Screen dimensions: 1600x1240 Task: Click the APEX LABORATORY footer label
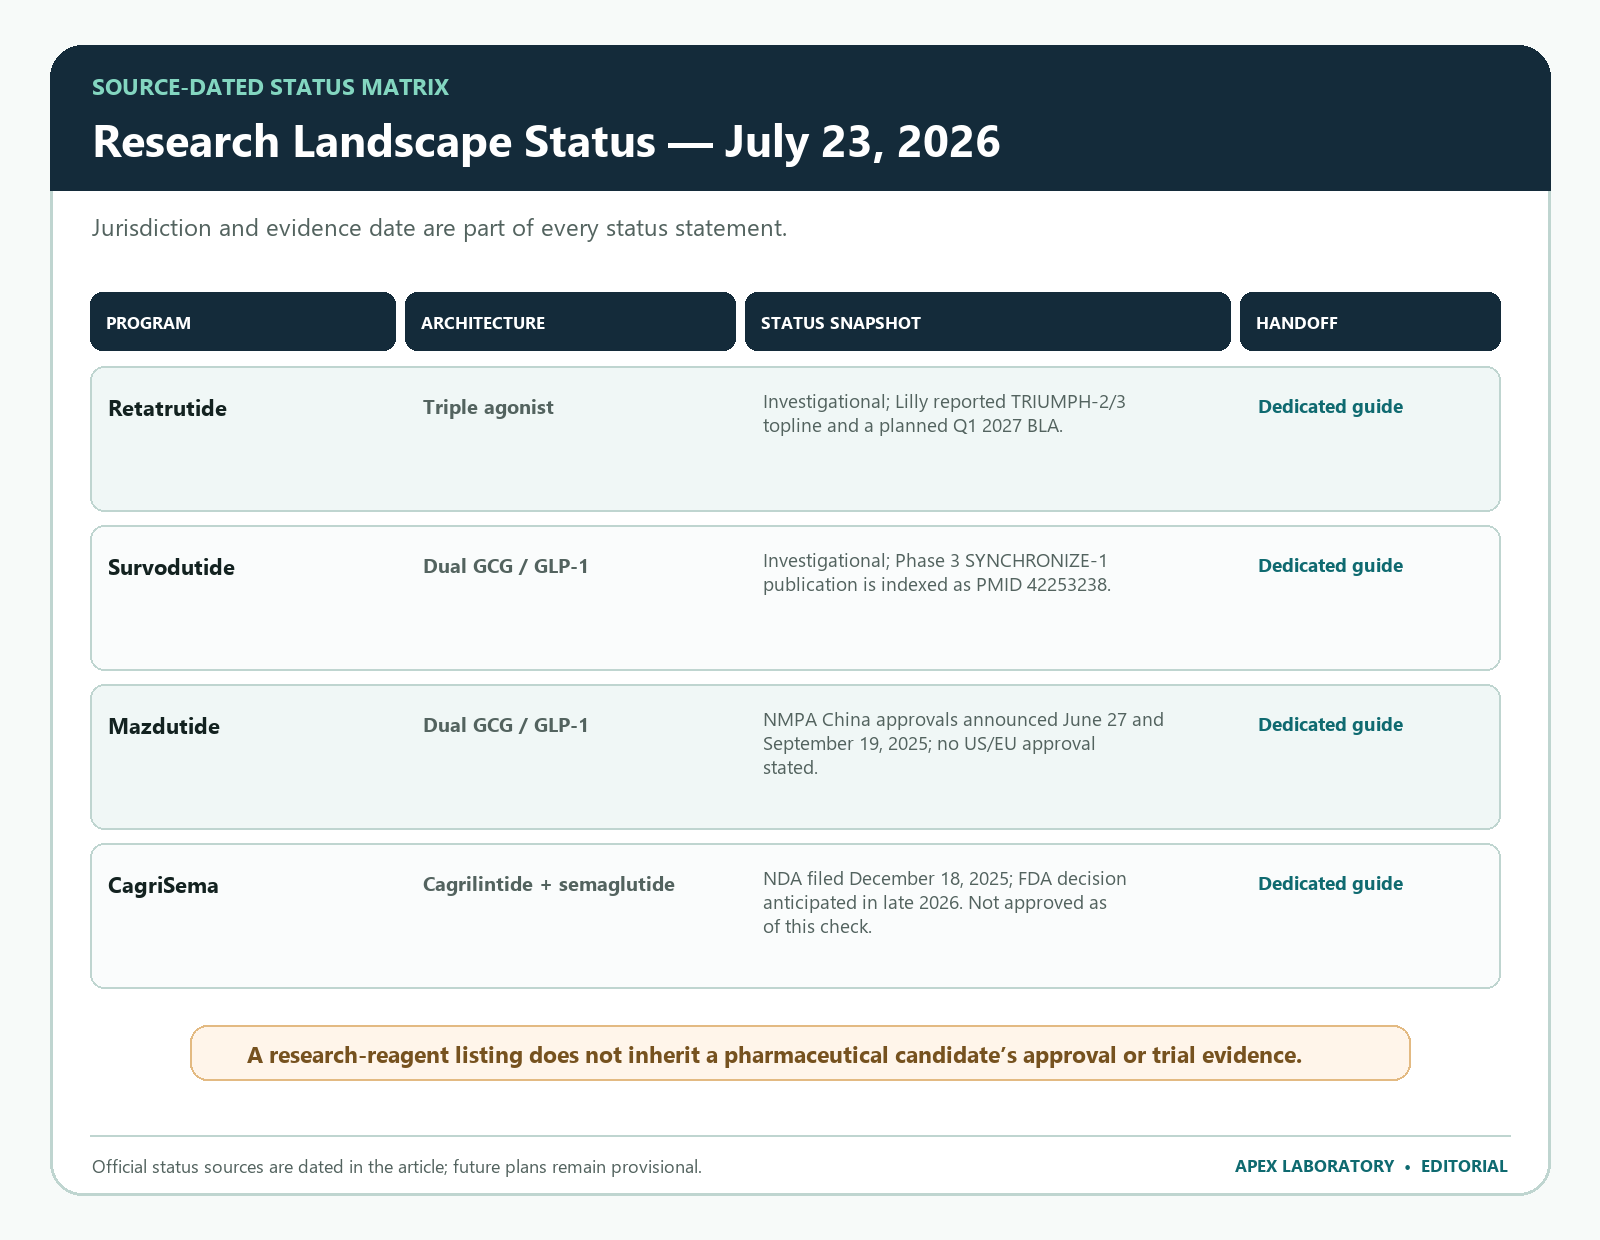click(x=1314, y=1166)
